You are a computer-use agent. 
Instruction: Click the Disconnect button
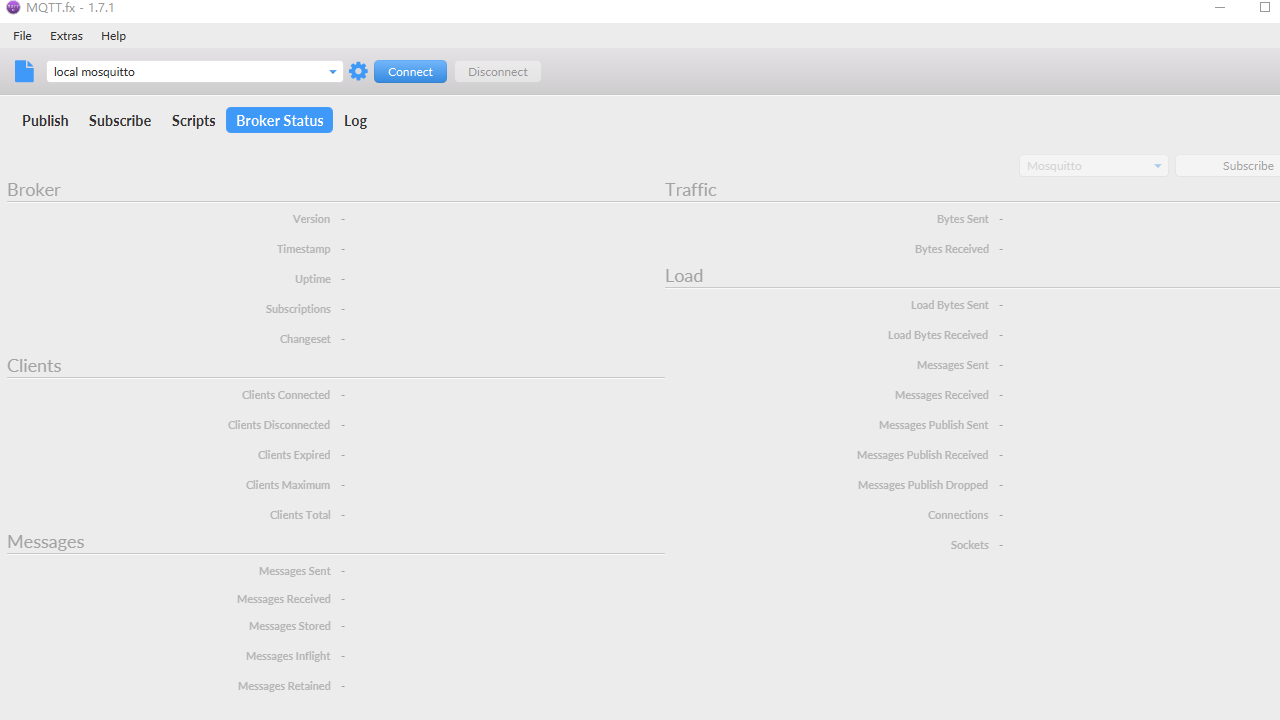(x=497, y=71)
